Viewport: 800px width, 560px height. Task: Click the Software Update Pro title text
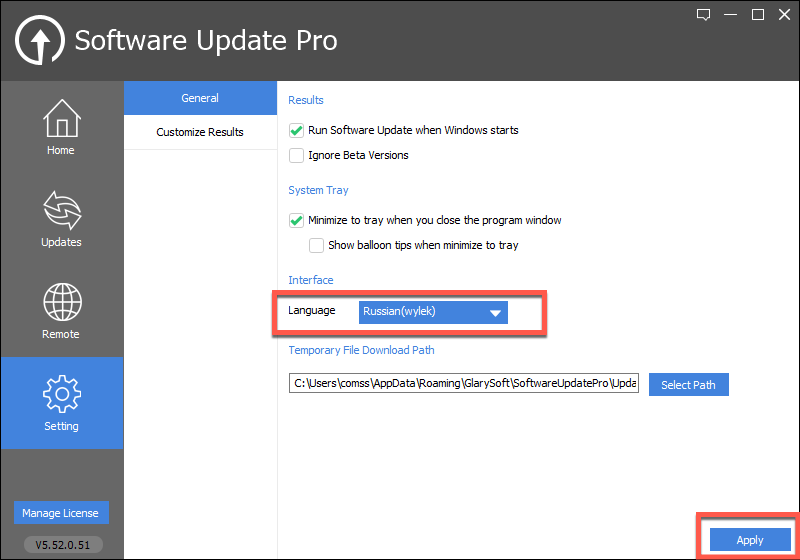pyautogui.click(x=206, y=40)
